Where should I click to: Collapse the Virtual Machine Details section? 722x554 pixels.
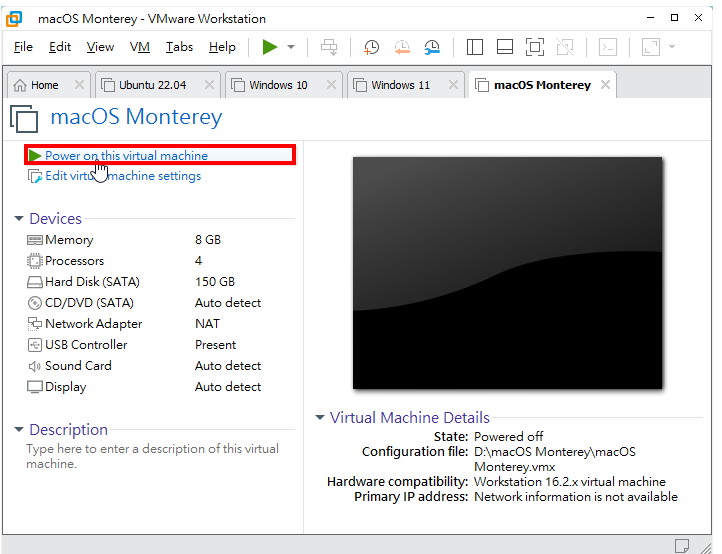click(320, 417)
